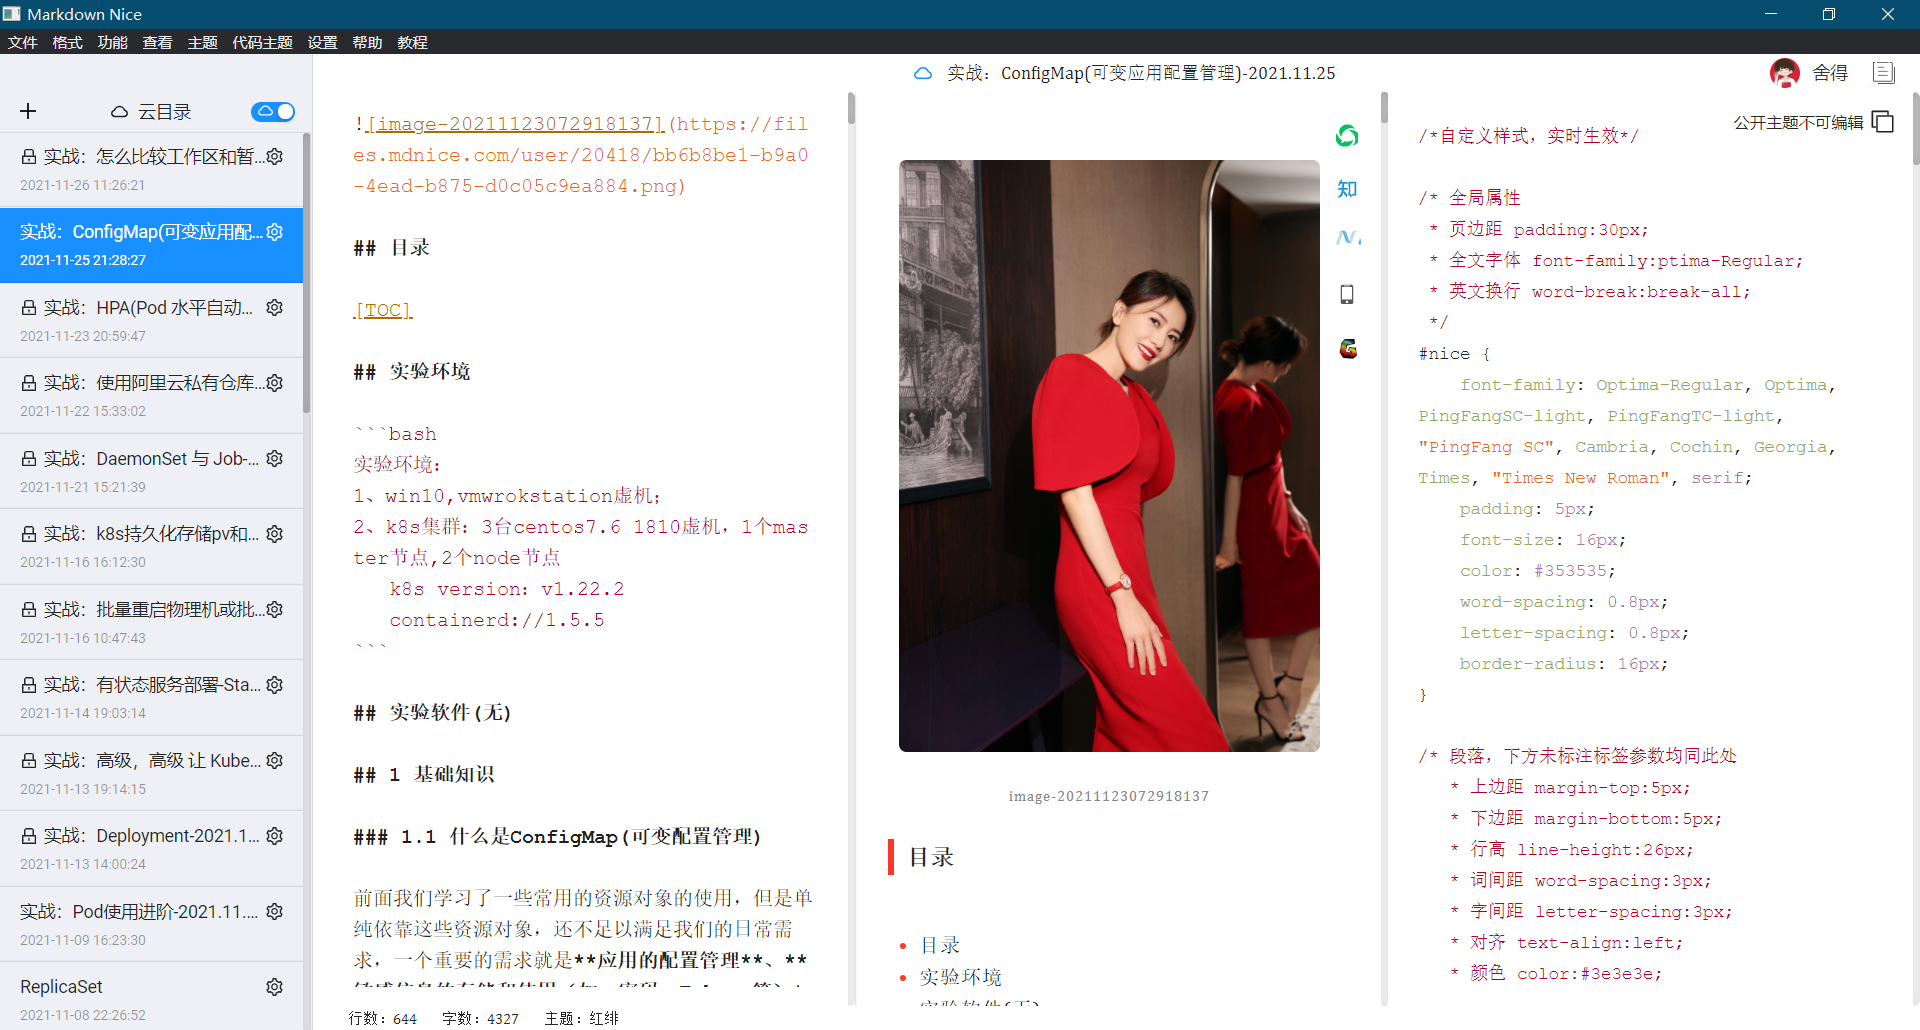Click the plus icon to add new article
The image size is (1920, 1030).
click(x=28, y=111)
